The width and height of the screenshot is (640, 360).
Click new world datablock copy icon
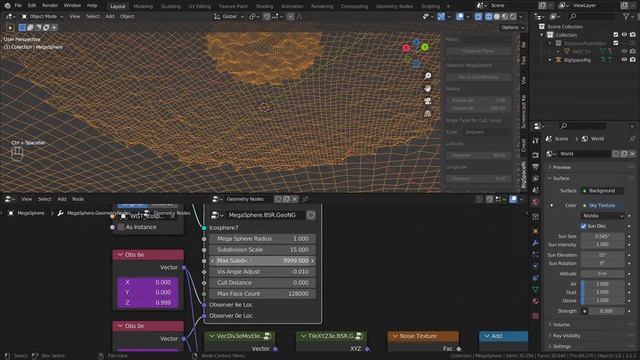624,154
